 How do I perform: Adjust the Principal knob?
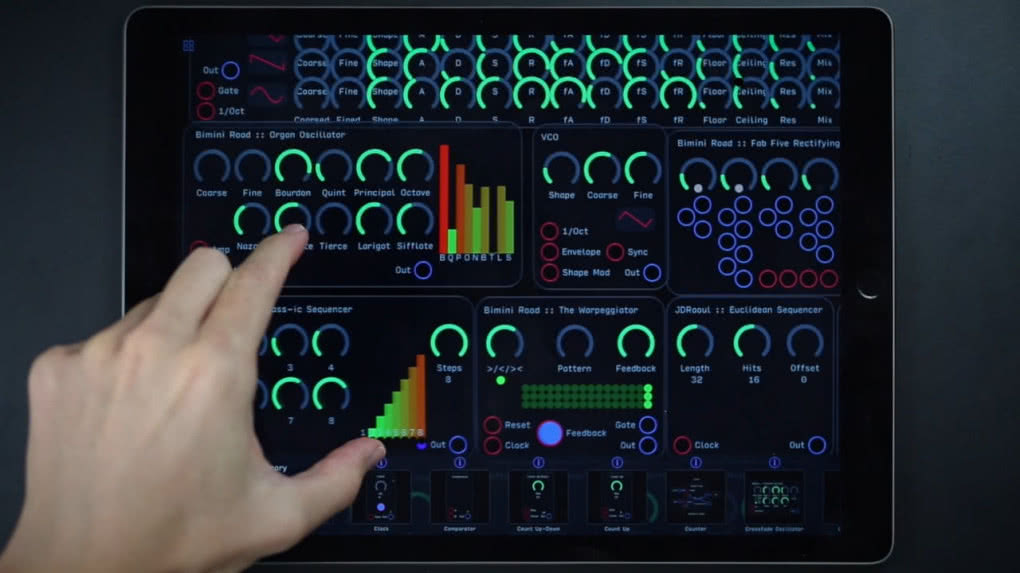coord(374,168)
